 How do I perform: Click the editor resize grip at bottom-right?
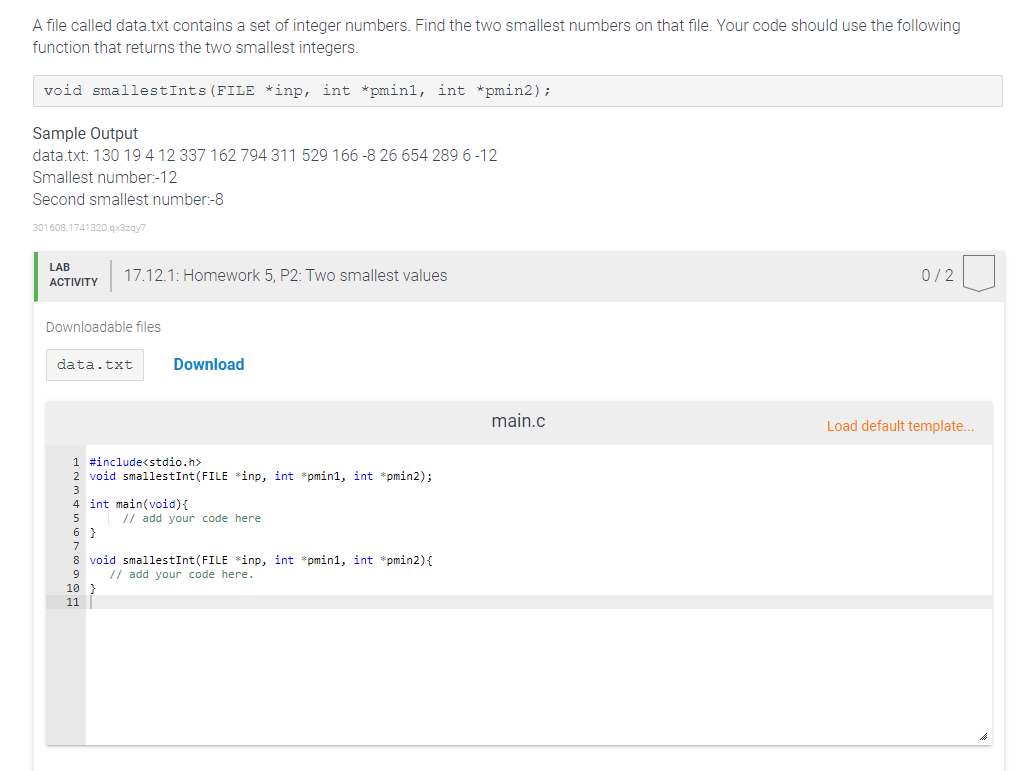tap(984, 736)
